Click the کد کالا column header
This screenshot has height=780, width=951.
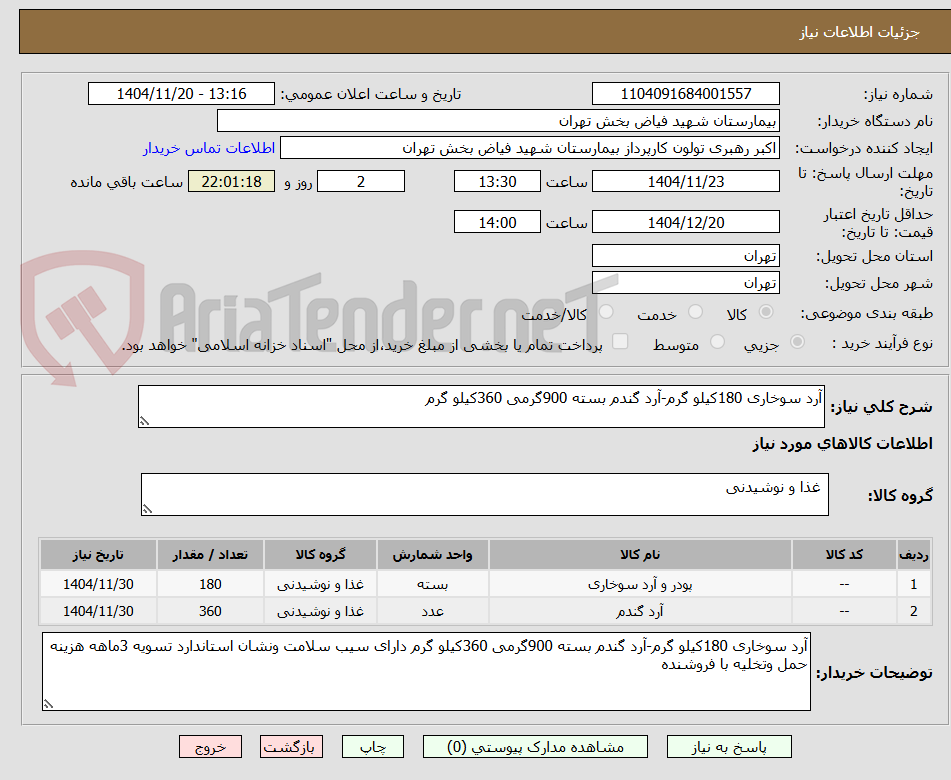(844, 554)
